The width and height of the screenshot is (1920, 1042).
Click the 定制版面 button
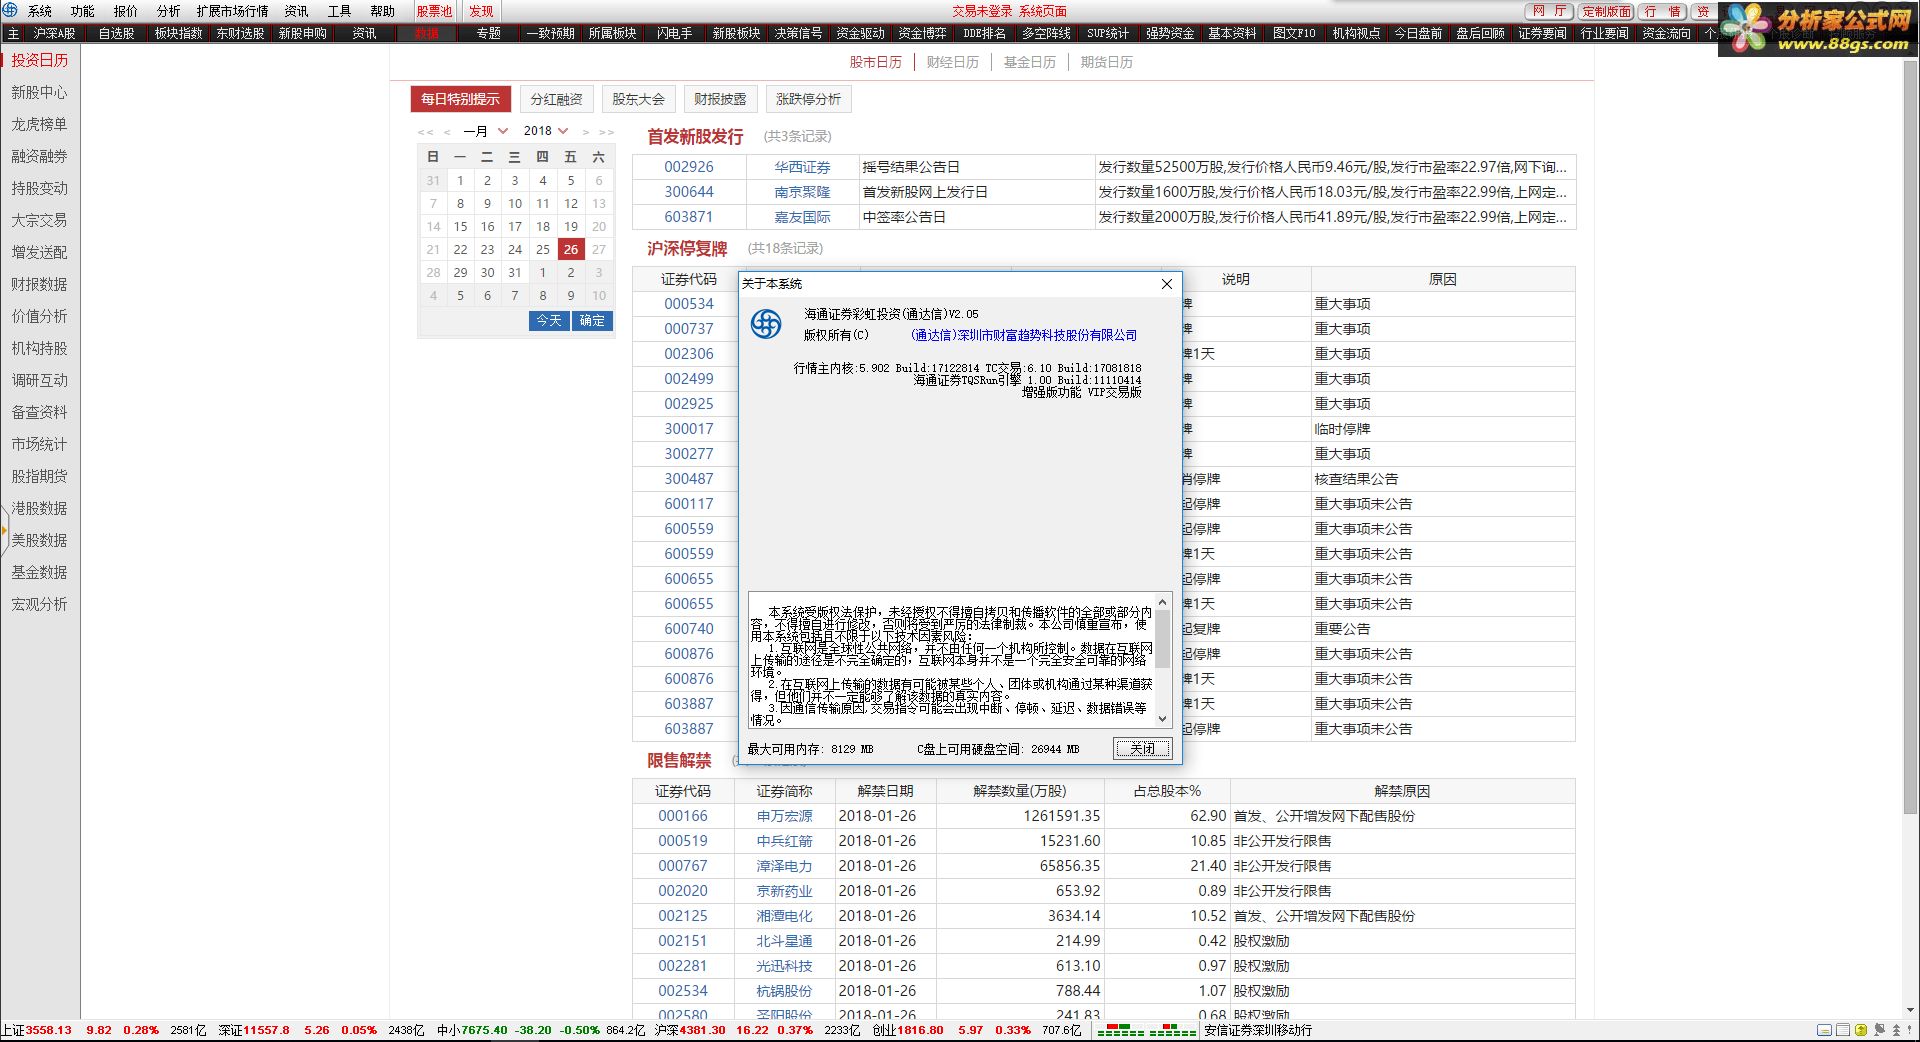tap(1607, 11)
